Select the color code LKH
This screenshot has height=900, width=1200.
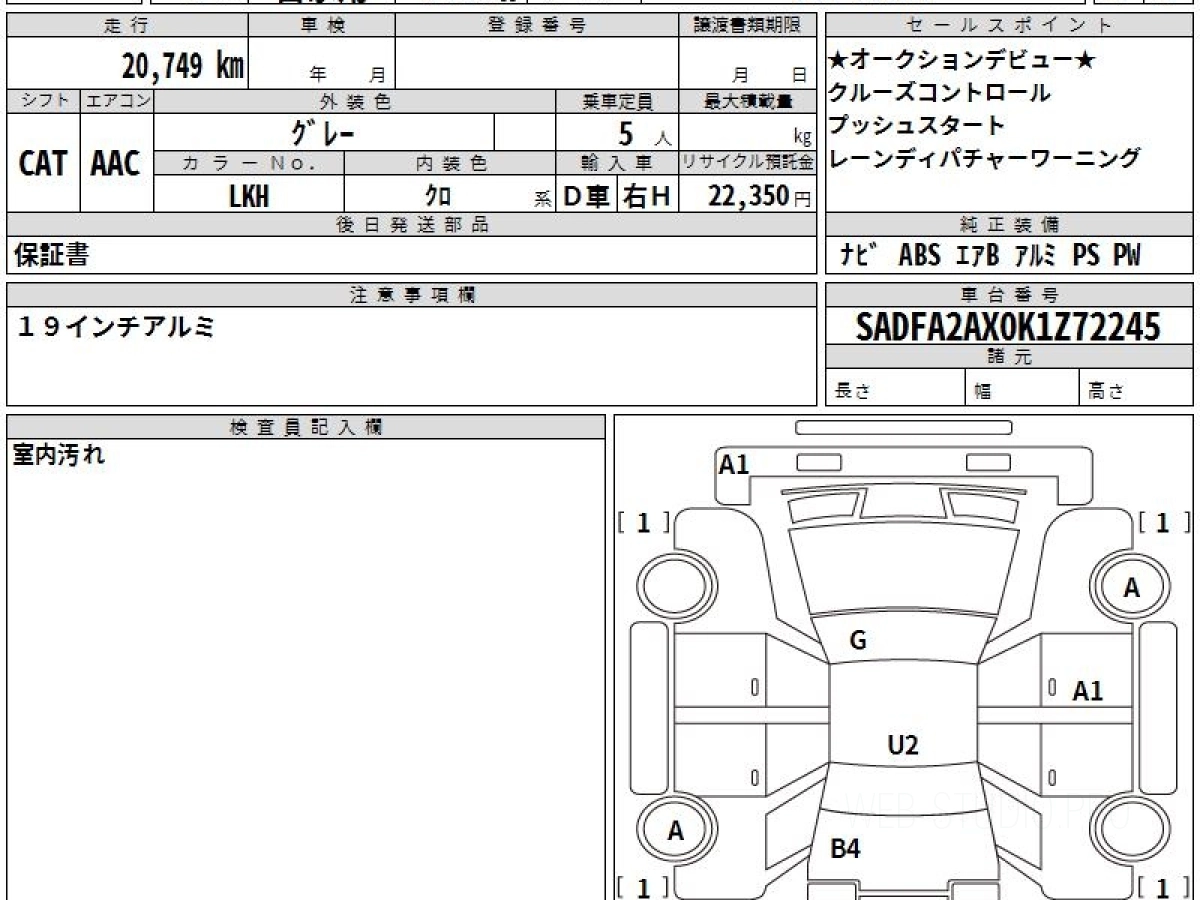249,196
